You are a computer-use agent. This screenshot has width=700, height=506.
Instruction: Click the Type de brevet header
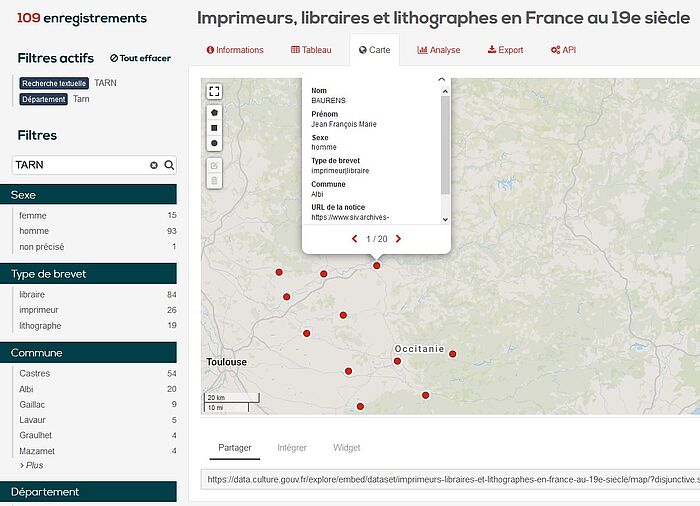click(x=88, y=274)
